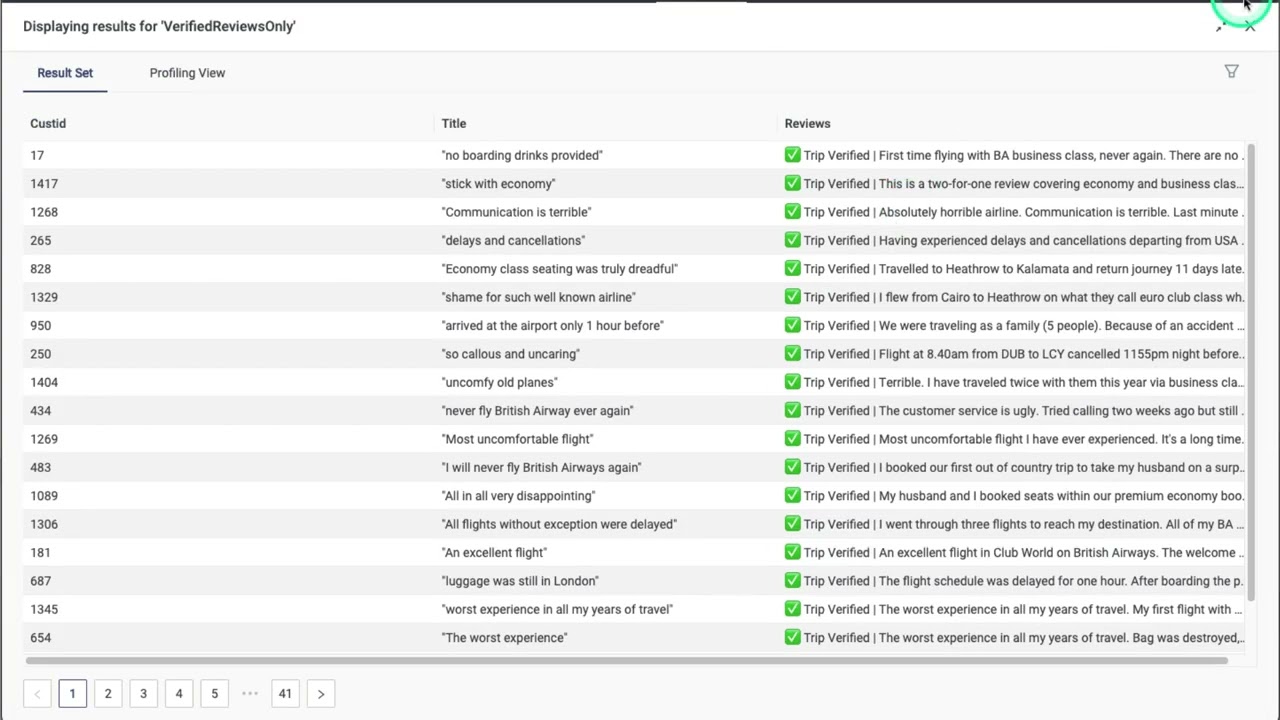Go to the next page with the arrow

click(x=321, y=694)
